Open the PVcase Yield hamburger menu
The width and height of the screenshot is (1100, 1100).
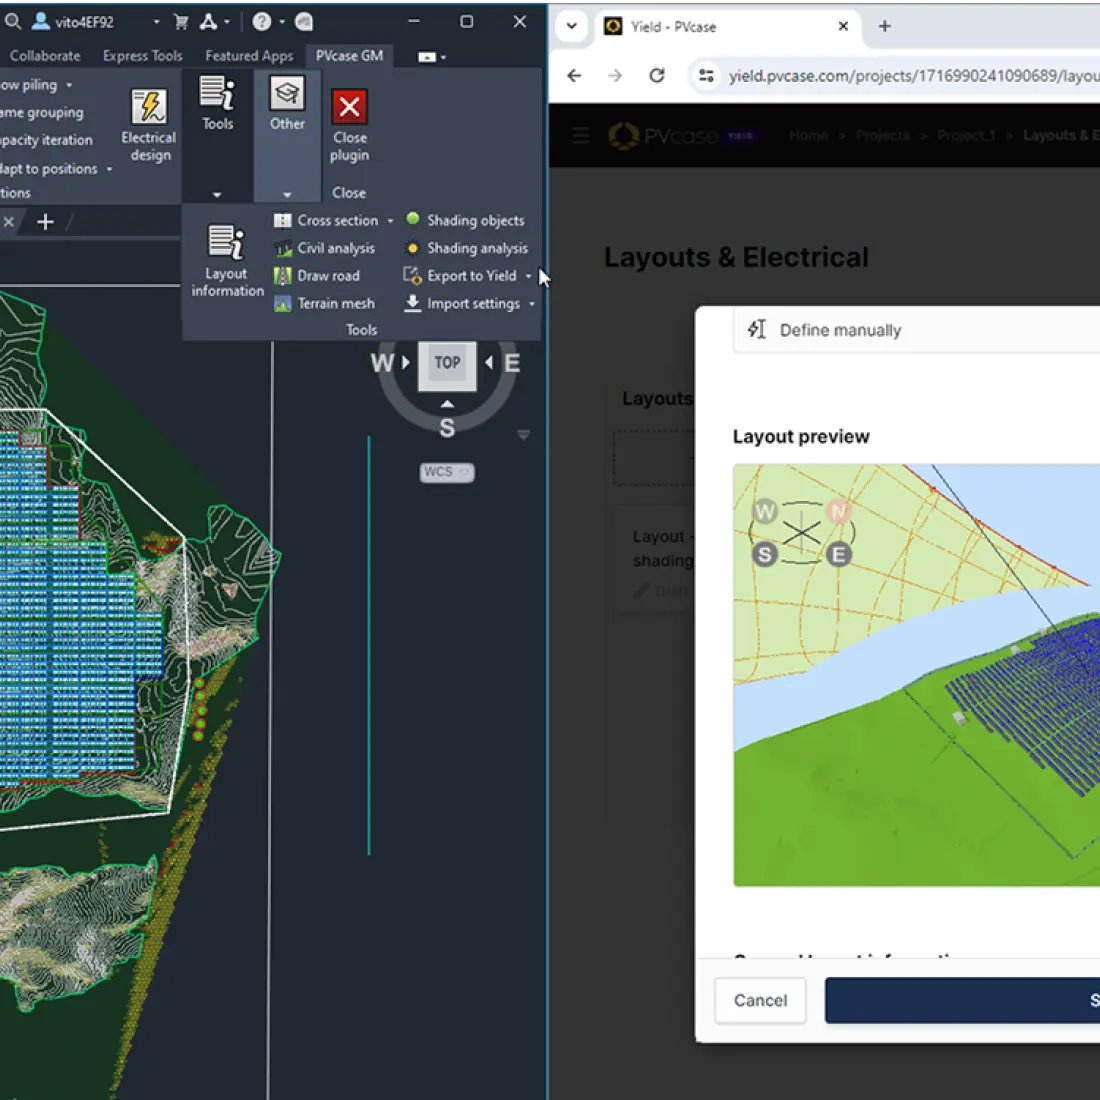(581, 135)
